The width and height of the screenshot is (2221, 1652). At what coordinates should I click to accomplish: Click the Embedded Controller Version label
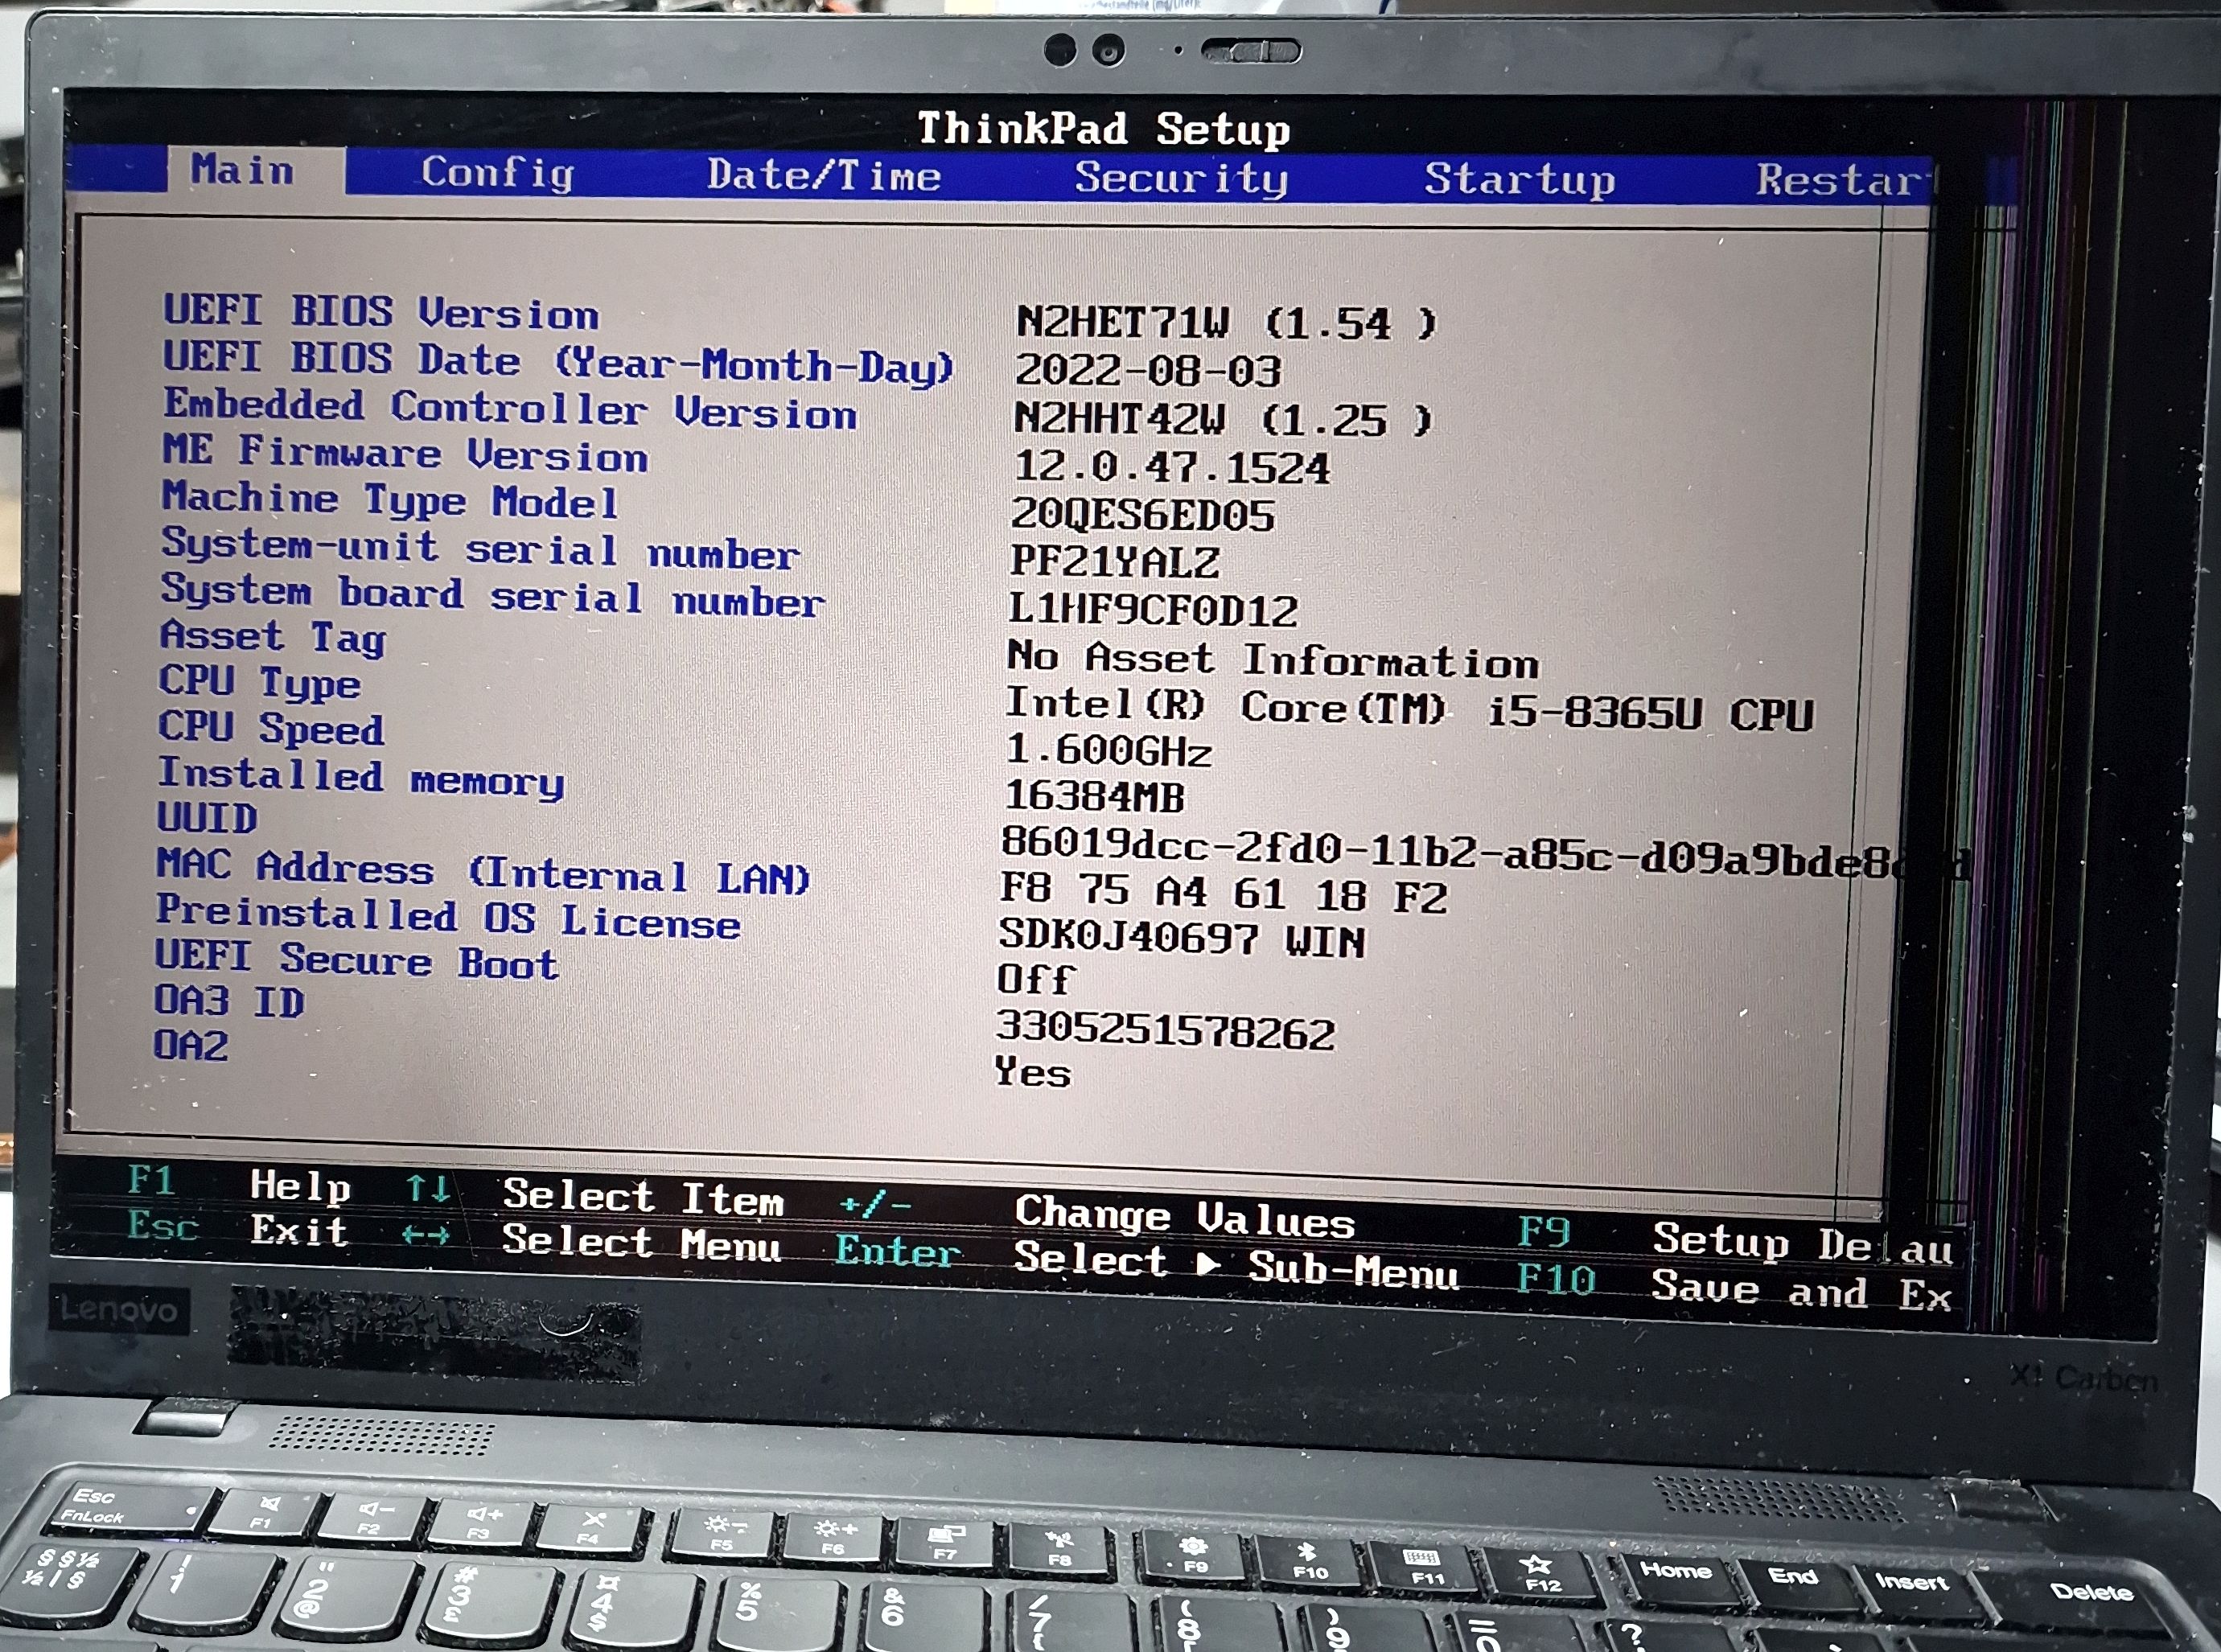coord(510,410)
